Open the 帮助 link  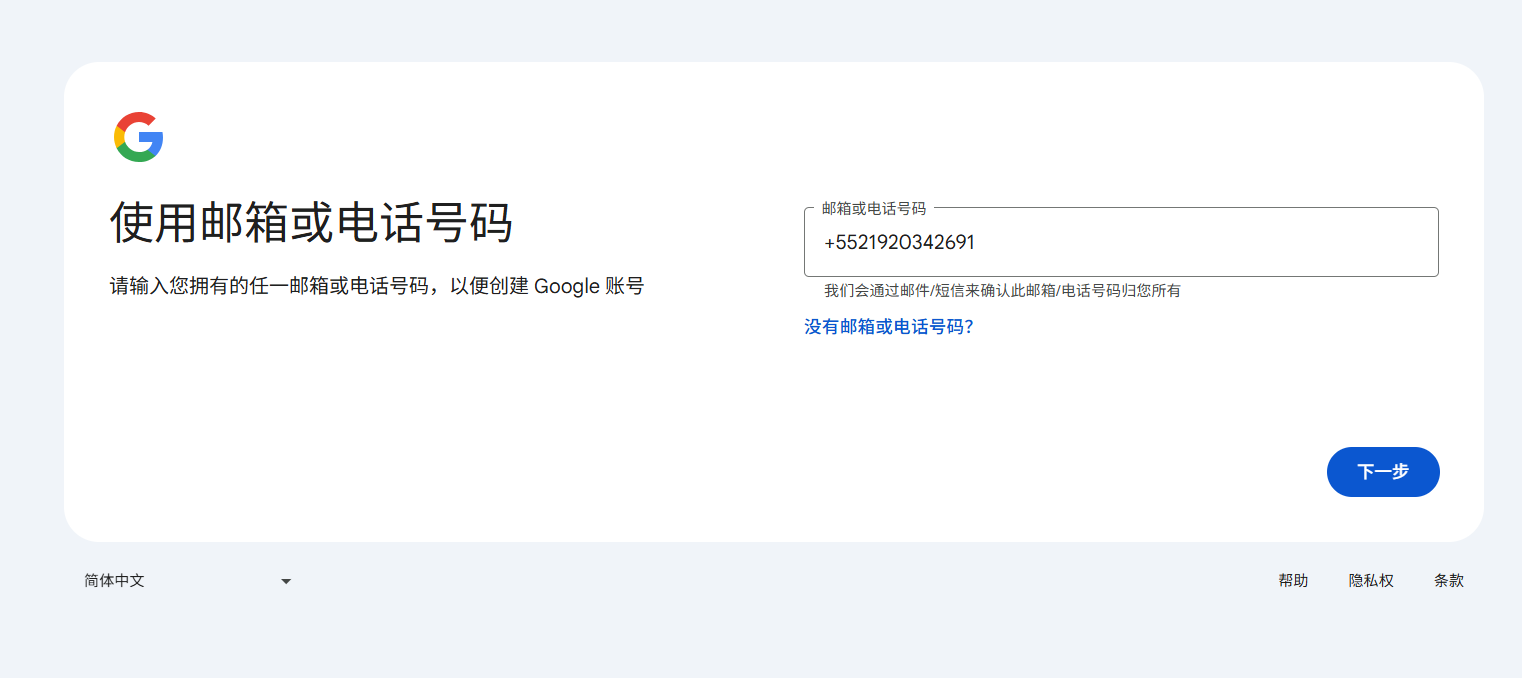[x=1293, y=581]
